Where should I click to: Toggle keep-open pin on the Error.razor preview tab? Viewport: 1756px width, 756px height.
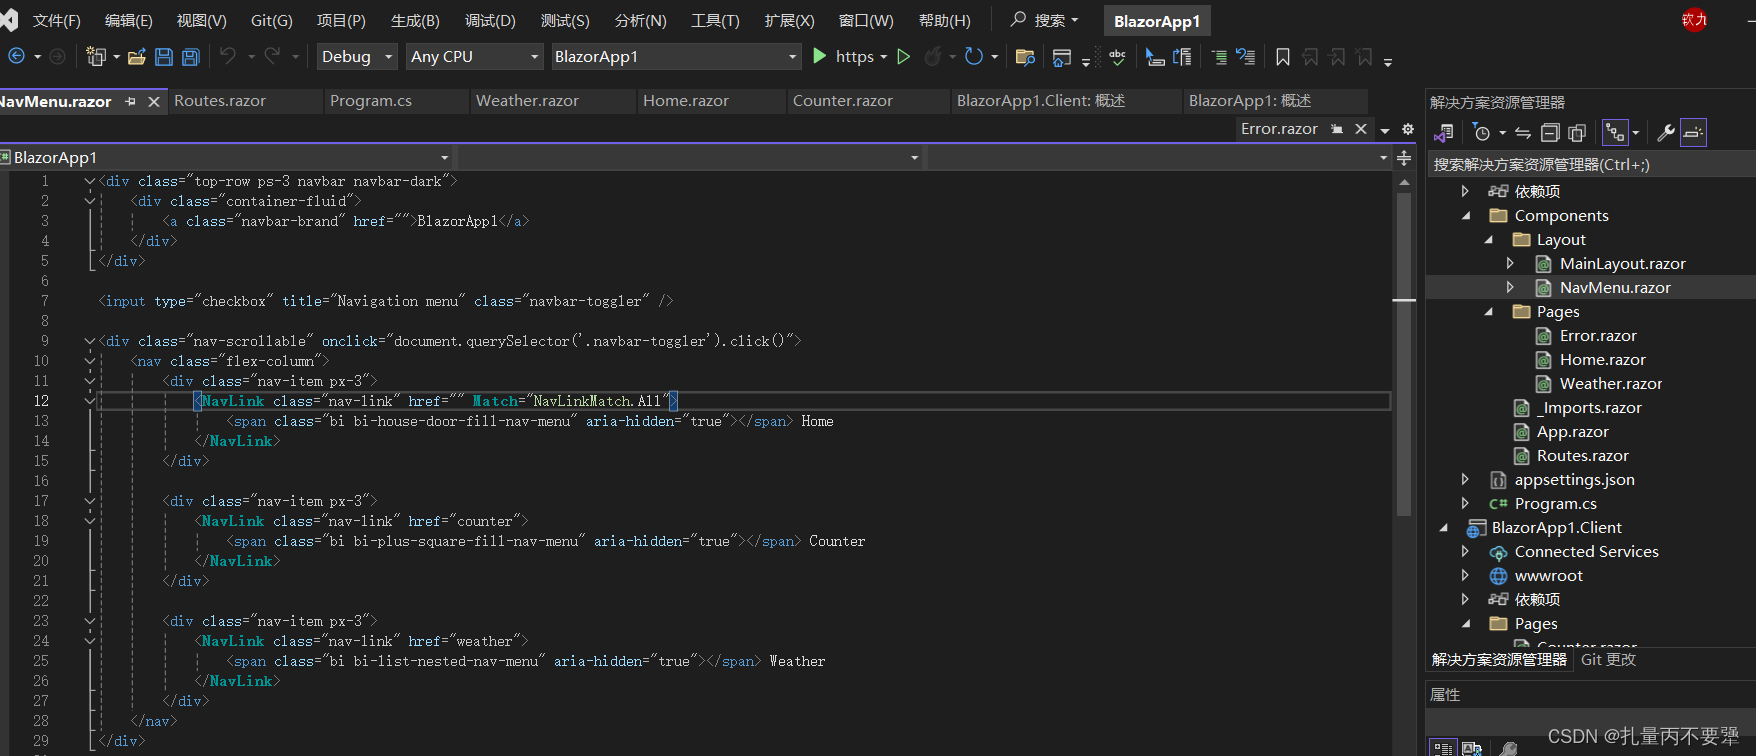[x=1337, y=129]
